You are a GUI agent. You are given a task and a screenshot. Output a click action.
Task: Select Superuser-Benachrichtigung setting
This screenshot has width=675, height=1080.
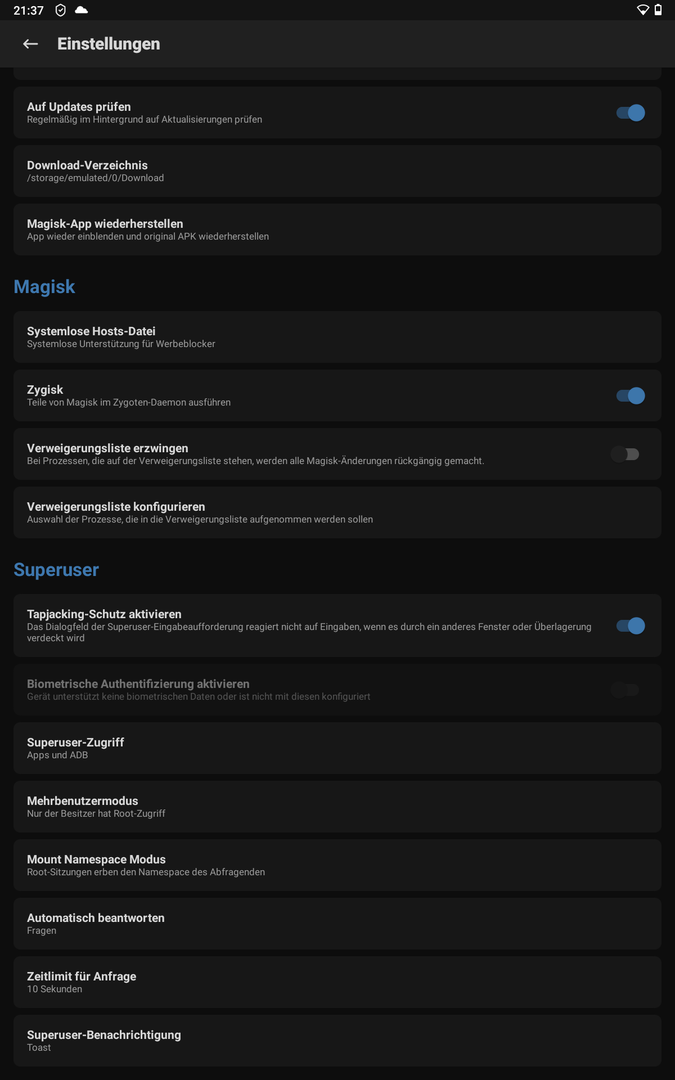tap(337, 1040)
